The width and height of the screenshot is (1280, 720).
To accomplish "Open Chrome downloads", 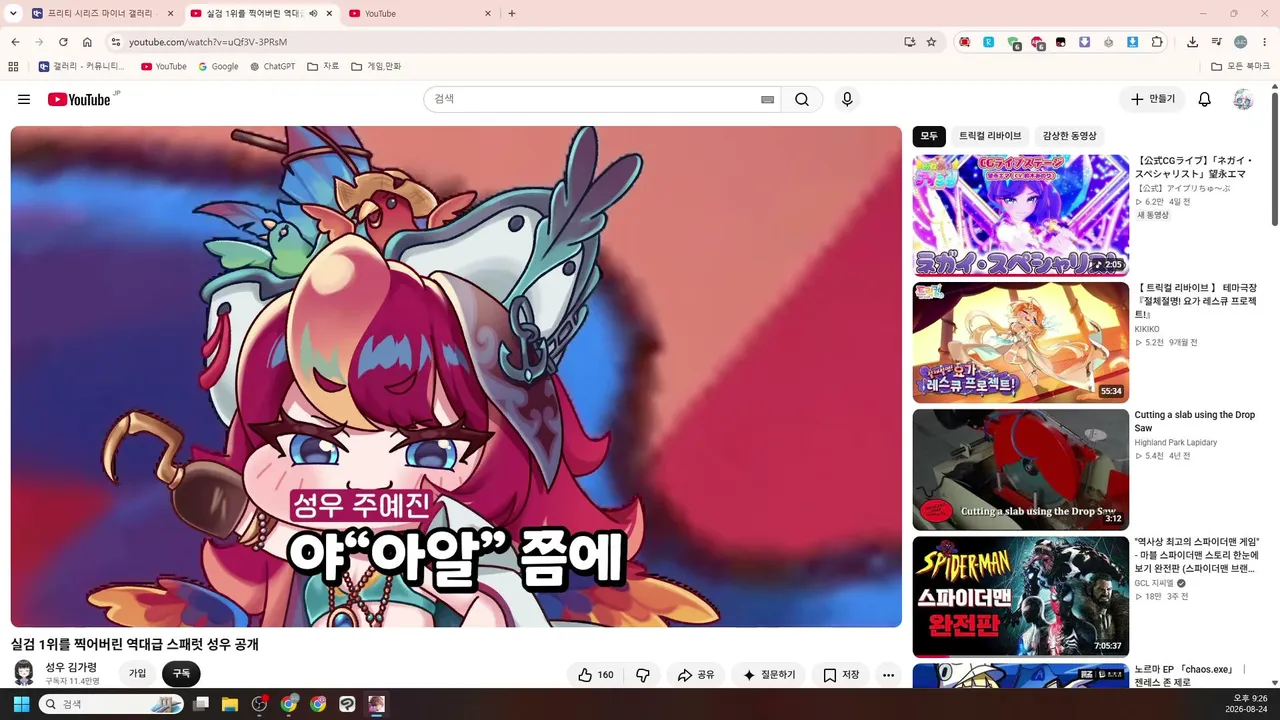I will [1192, 42].
